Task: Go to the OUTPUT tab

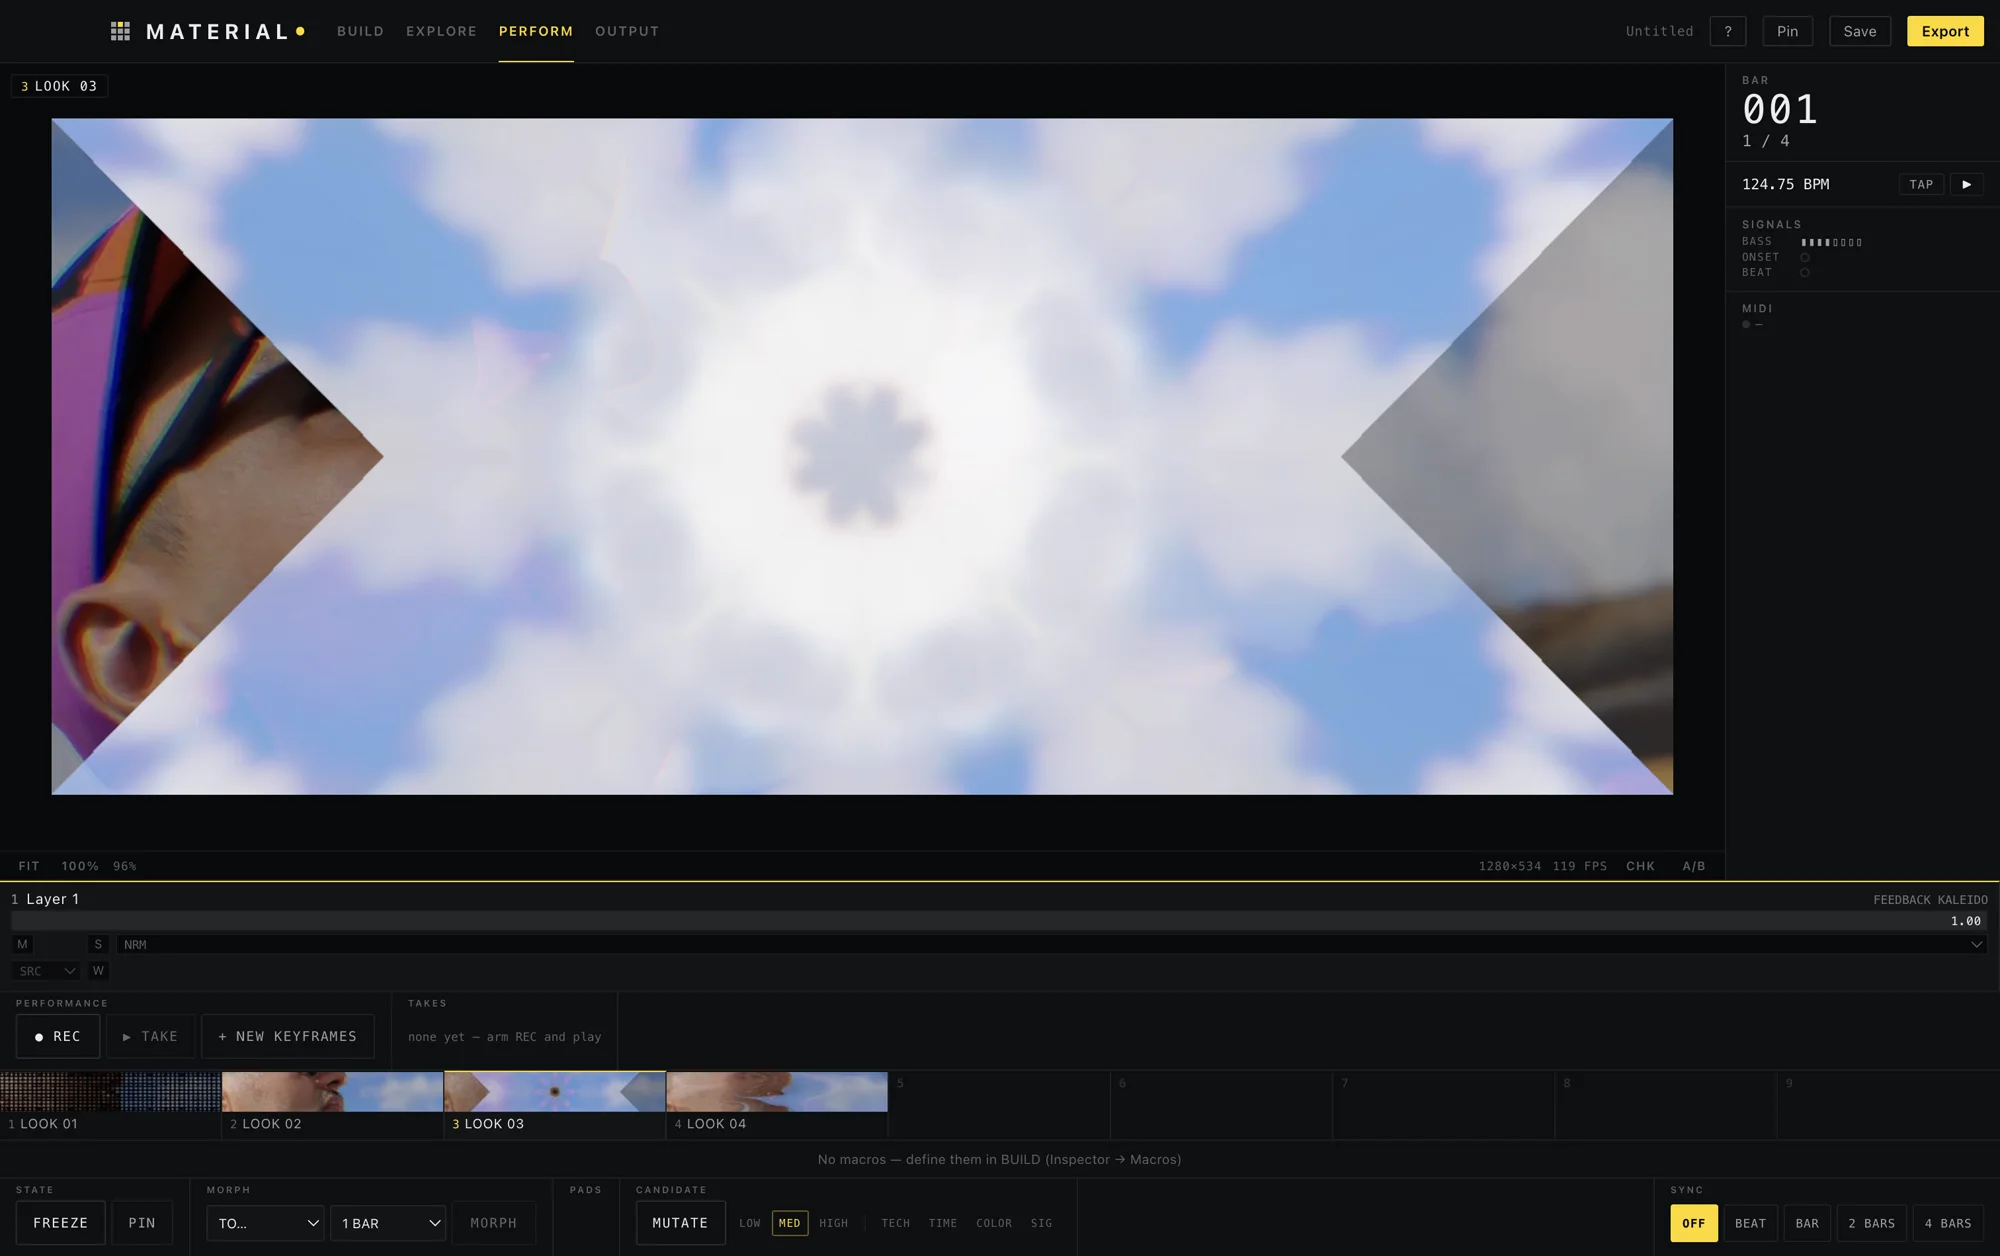Action: tap(627, 31)
